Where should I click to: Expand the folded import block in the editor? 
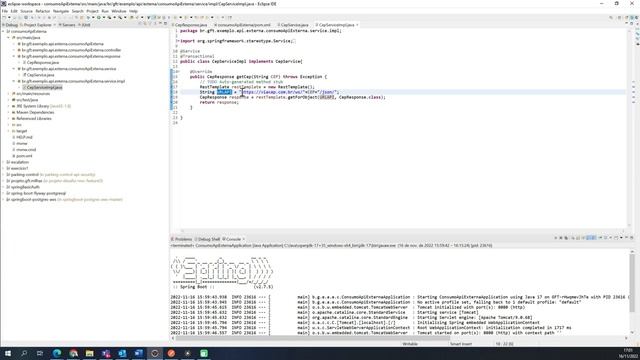(x=178, y=41)
